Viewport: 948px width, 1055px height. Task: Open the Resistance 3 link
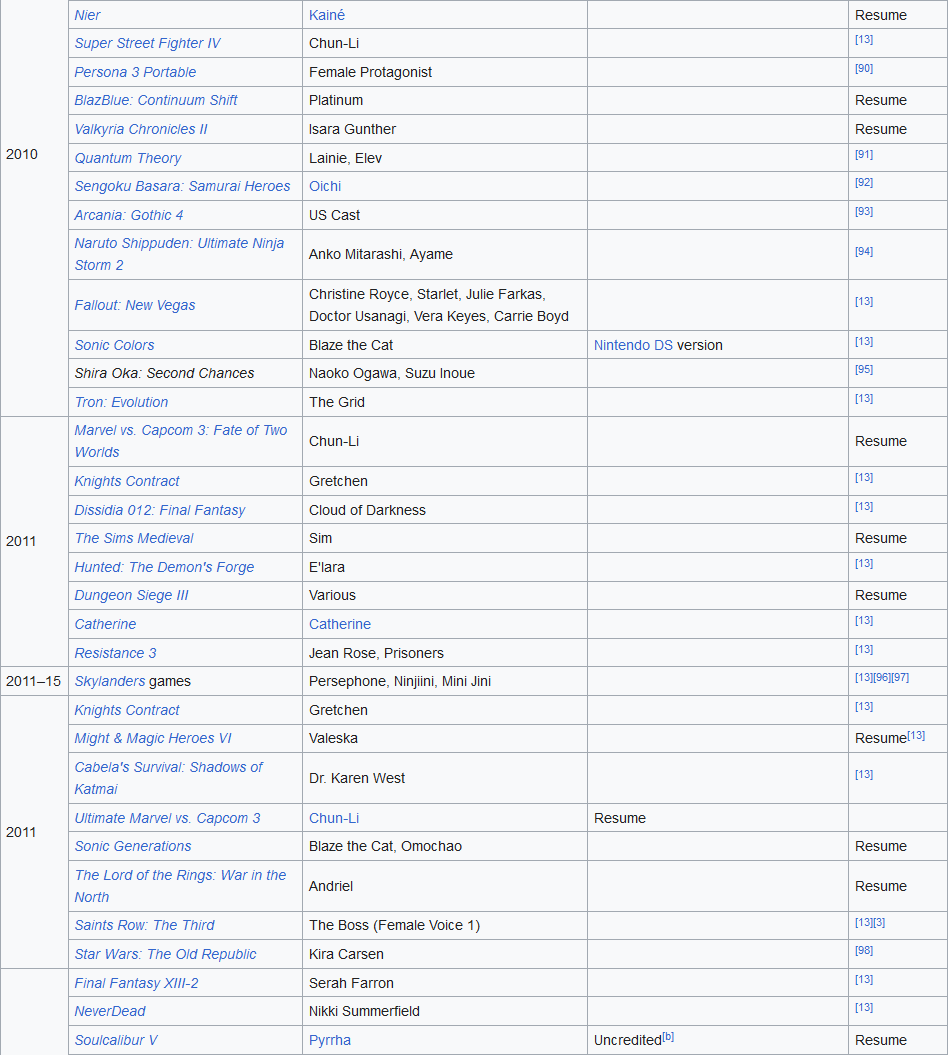pyautogui.click(x=115, y=653)
